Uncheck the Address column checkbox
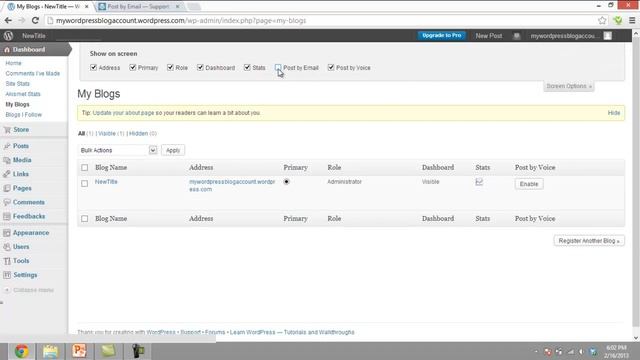The height and width of the screenshot is (360, 640). [93, 68]
